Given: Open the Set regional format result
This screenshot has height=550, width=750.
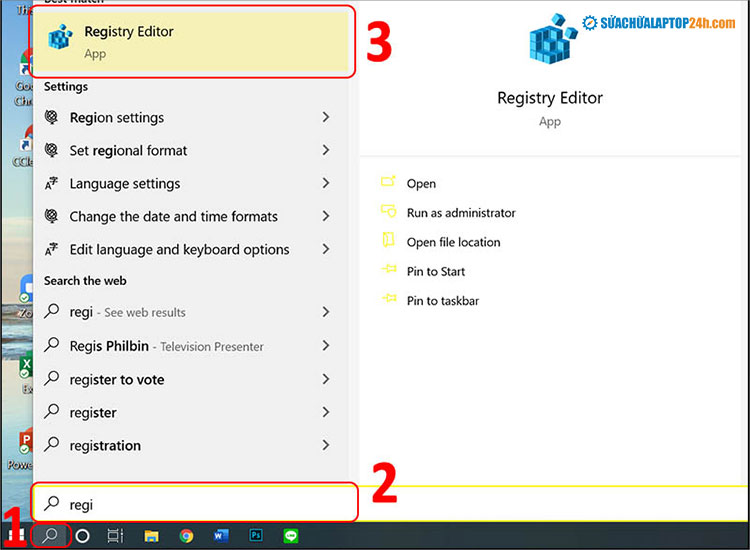Looking at the screenshot, I should coord(191,150).
